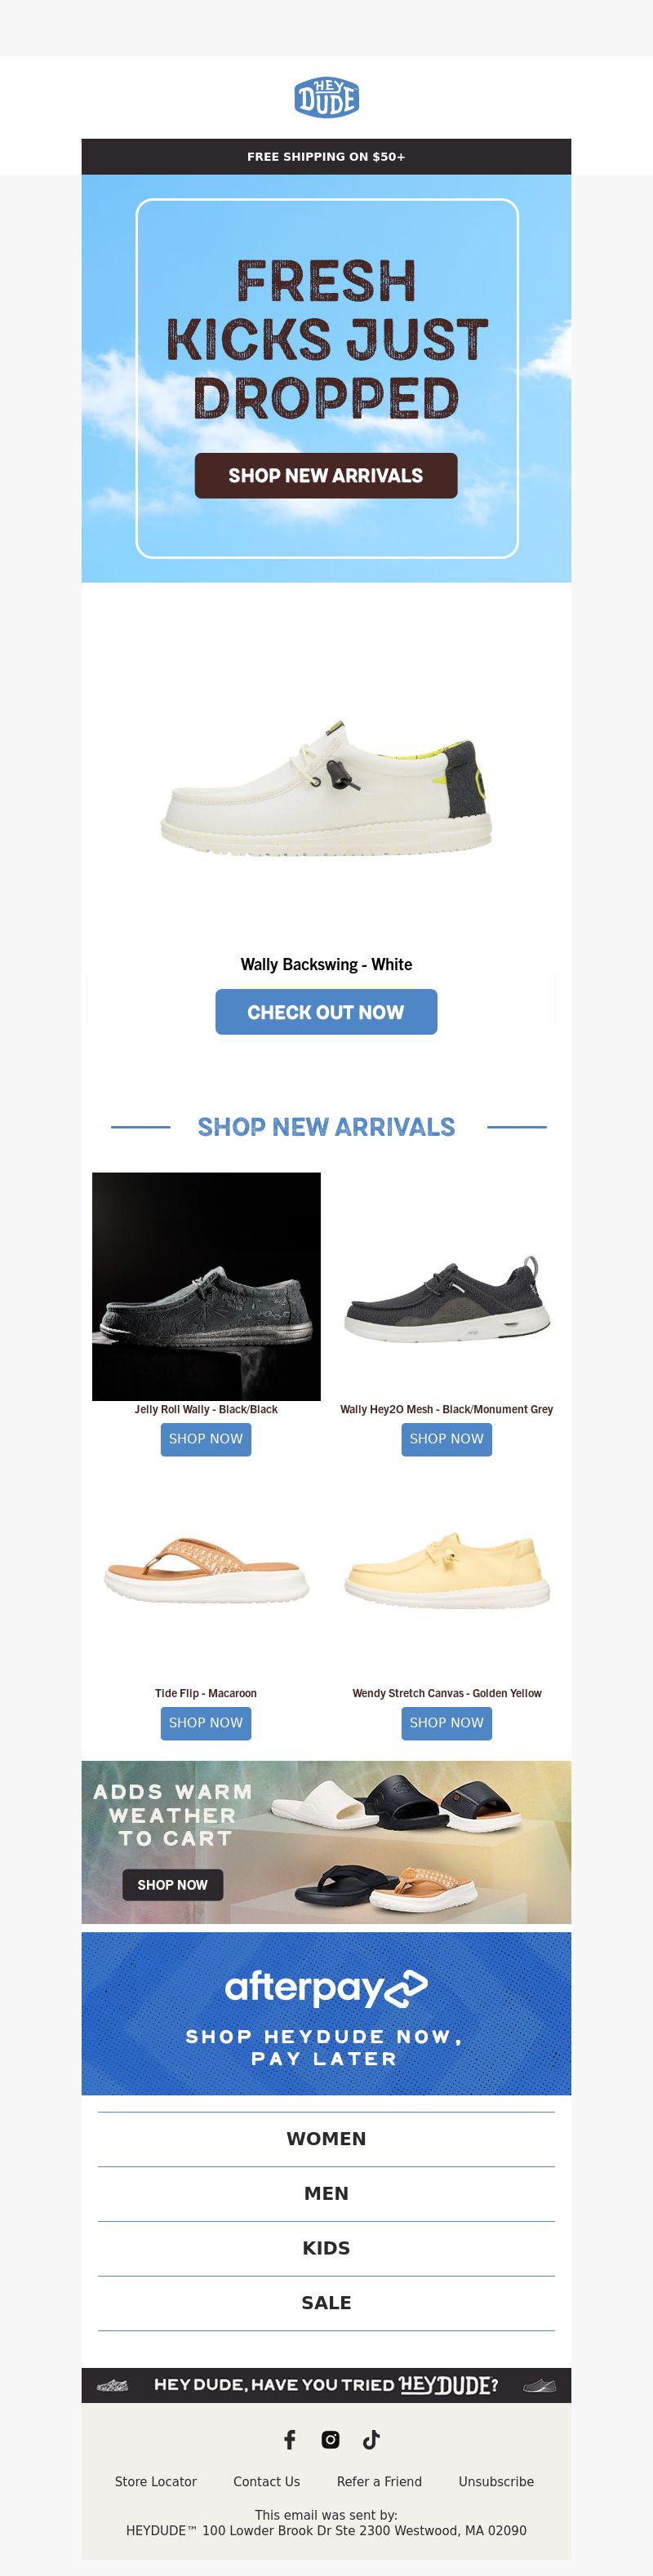
Task: Click the HEYDUDE logo at top
Action: pos(326,97)
